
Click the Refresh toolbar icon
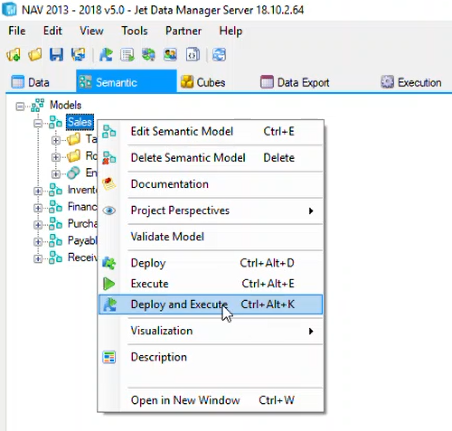coord(219,54)
